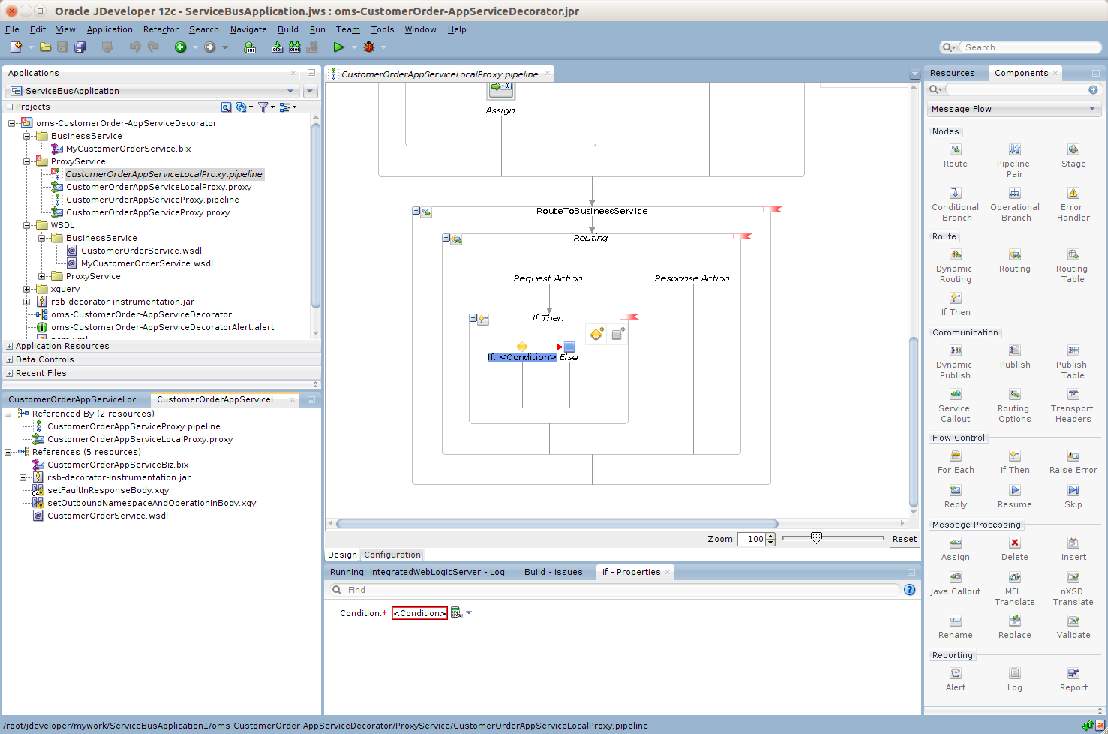Viewport: 1108px width, 734px height.
Task: Collapse the If Then node in diagram
Action: click(473, 319)
